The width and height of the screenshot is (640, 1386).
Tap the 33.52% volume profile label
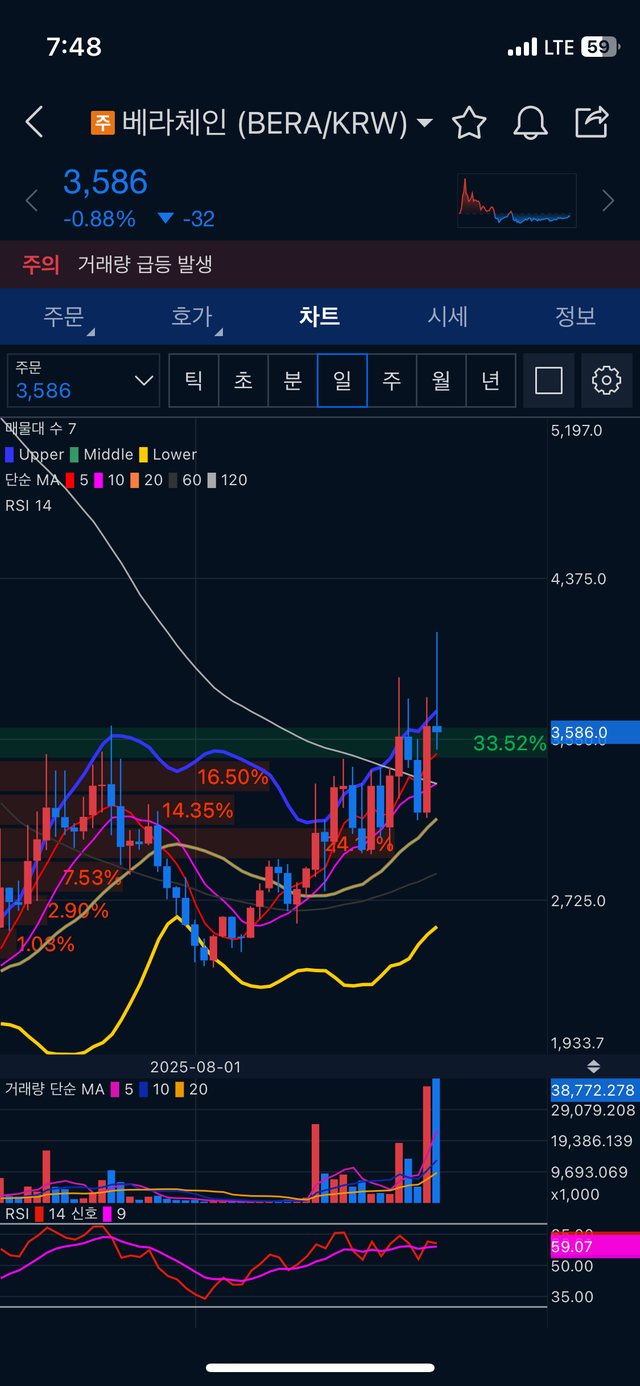coord(509,743)
